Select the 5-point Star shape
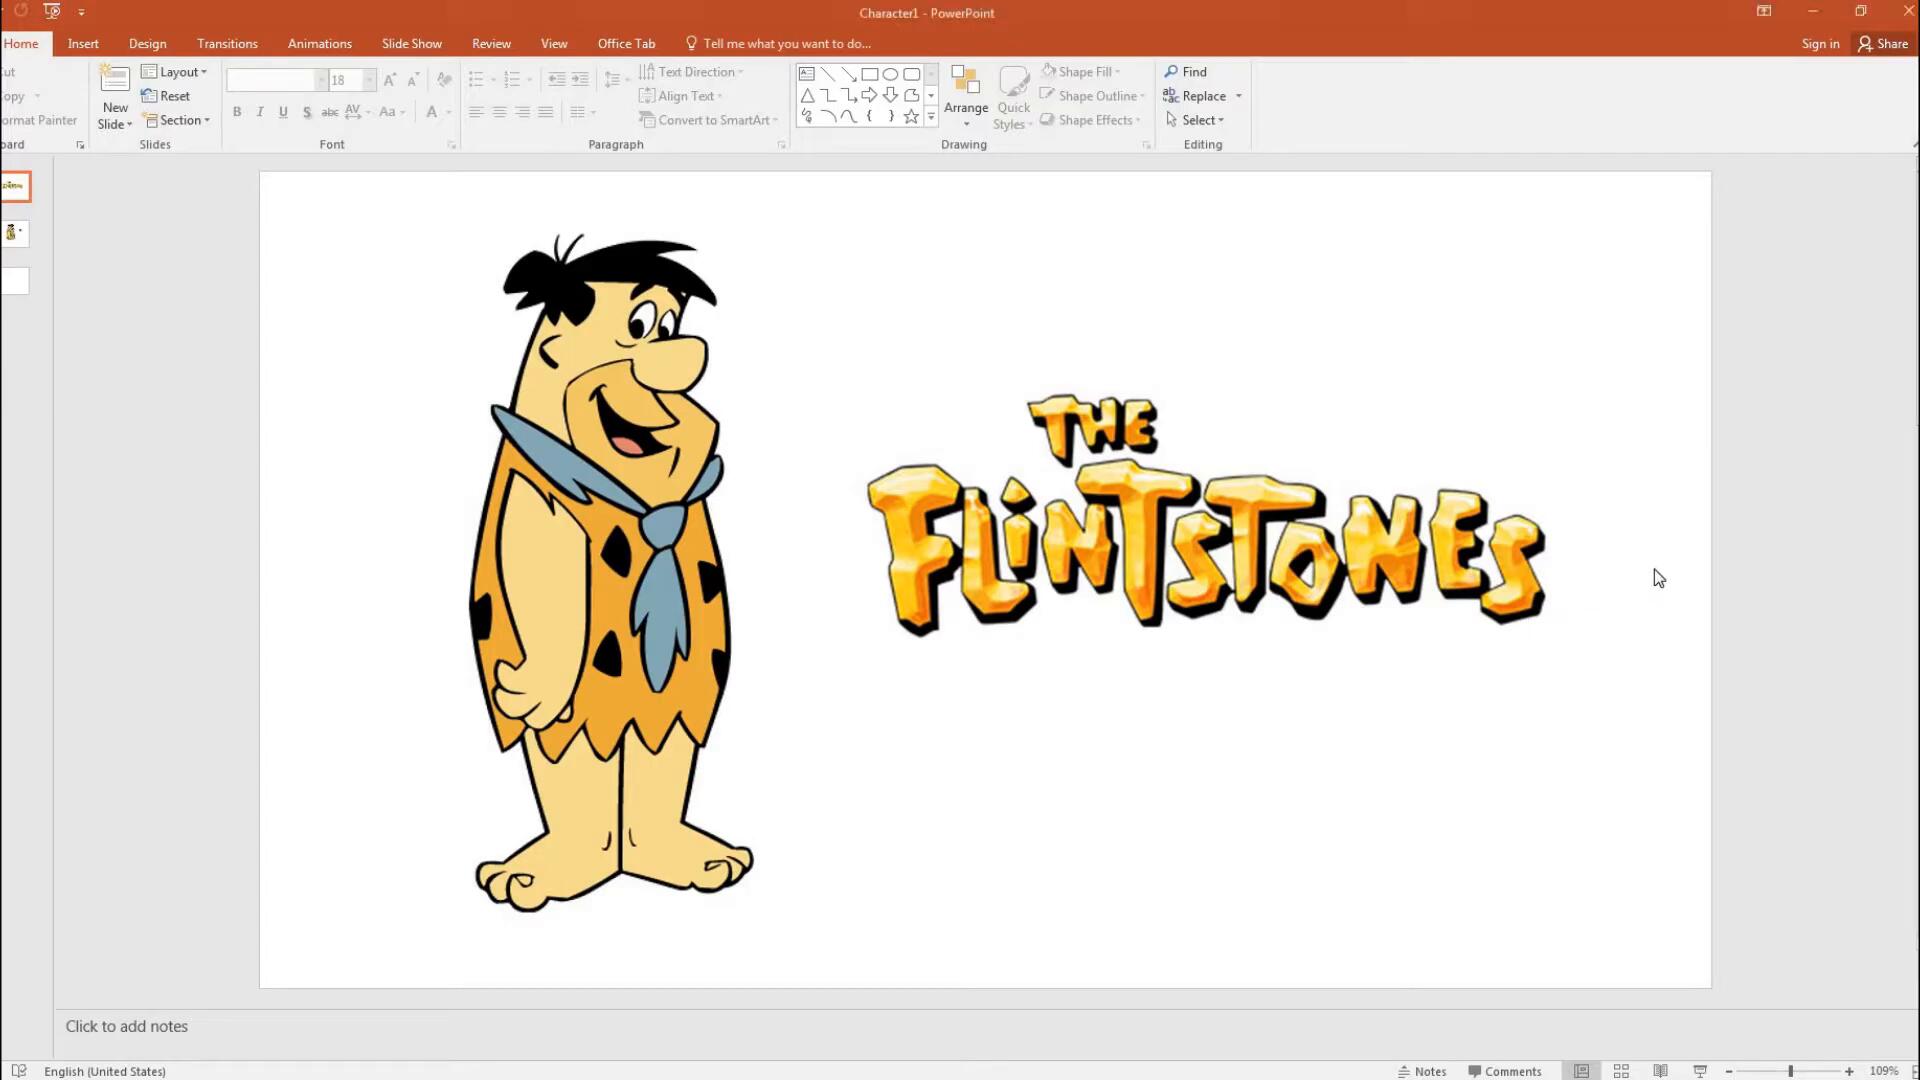 pyautogui.click(x=911, y=117)
